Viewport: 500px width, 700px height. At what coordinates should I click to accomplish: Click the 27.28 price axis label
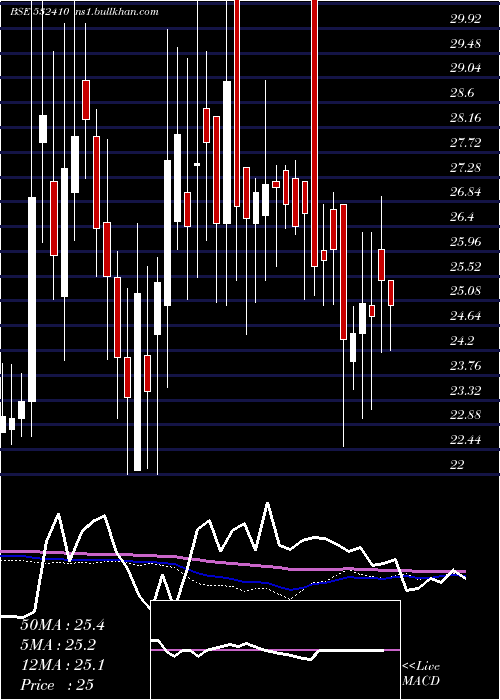tap(465, 168)
